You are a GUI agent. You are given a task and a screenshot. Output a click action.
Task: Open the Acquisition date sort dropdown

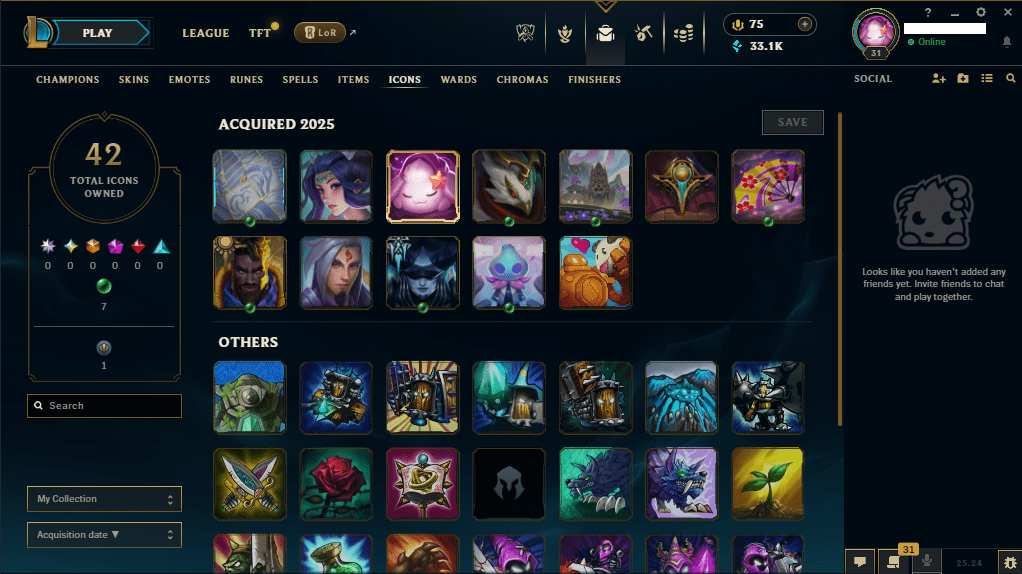tap(104, 535)
